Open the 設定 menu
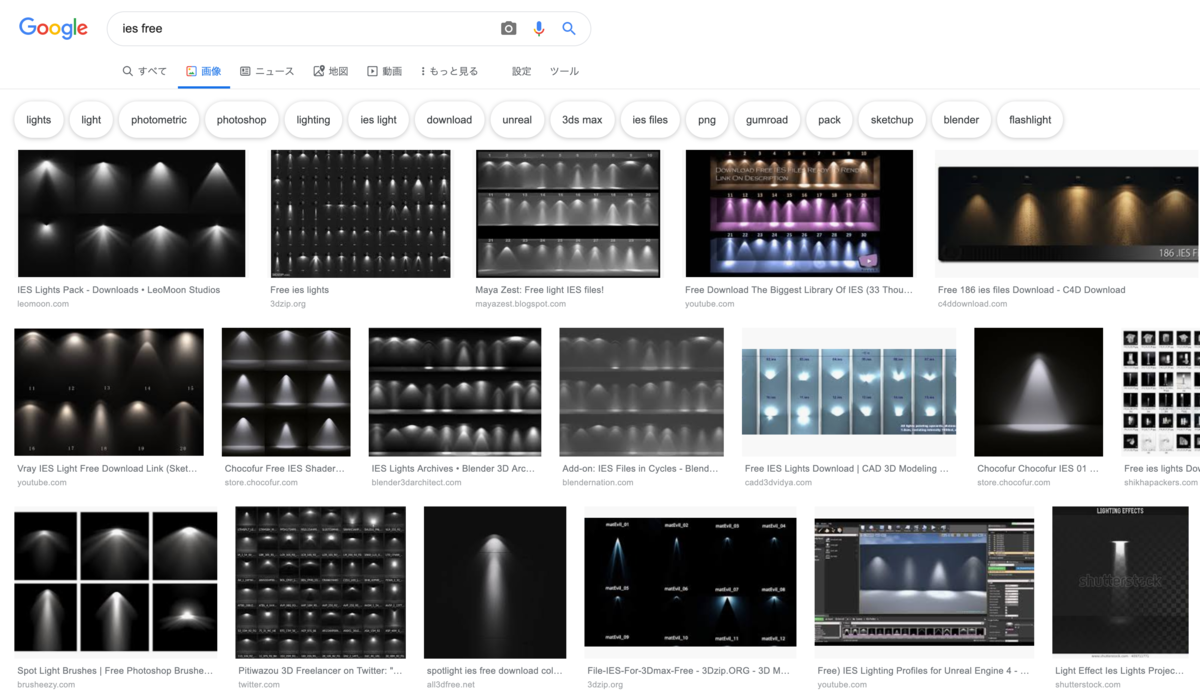Image resolution: width=1200 pixels, height=698 pixels. click(x=520, y=71)
